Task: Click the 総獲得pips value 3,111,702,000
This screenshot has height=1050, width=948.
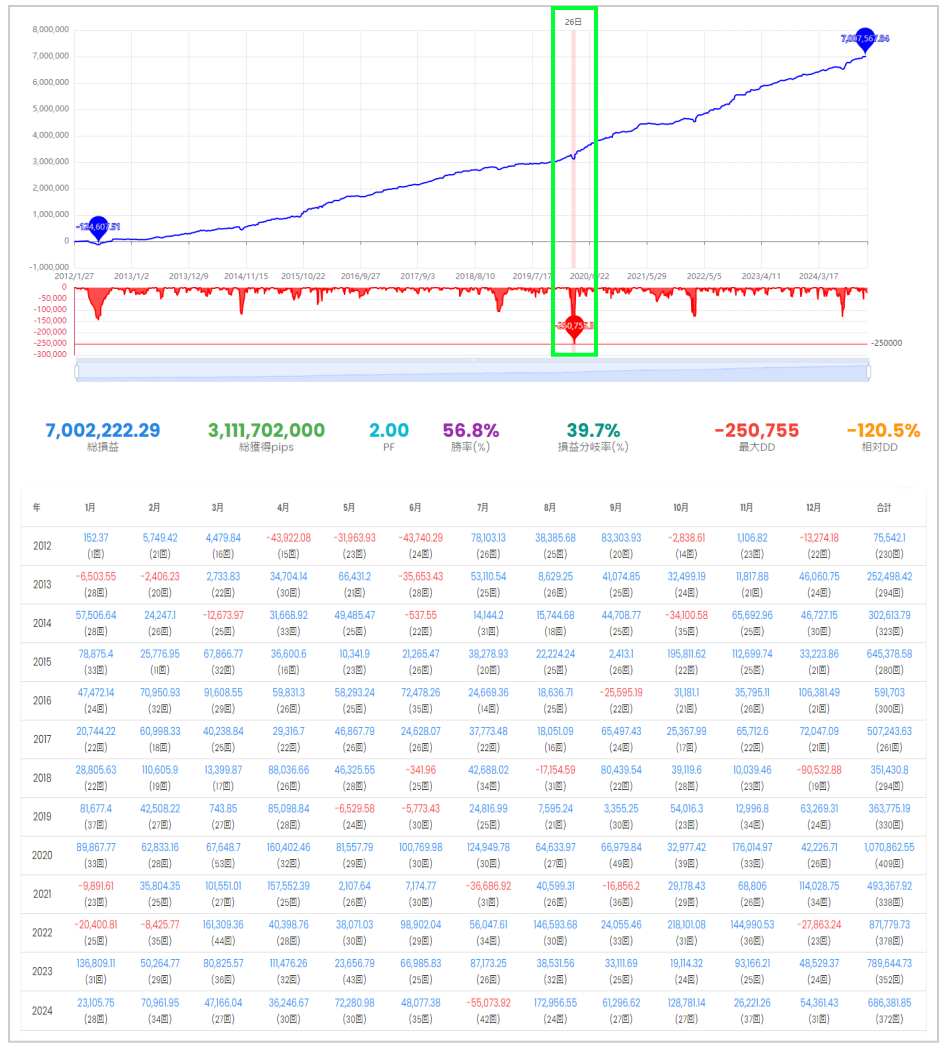Action: pos(267,430)
